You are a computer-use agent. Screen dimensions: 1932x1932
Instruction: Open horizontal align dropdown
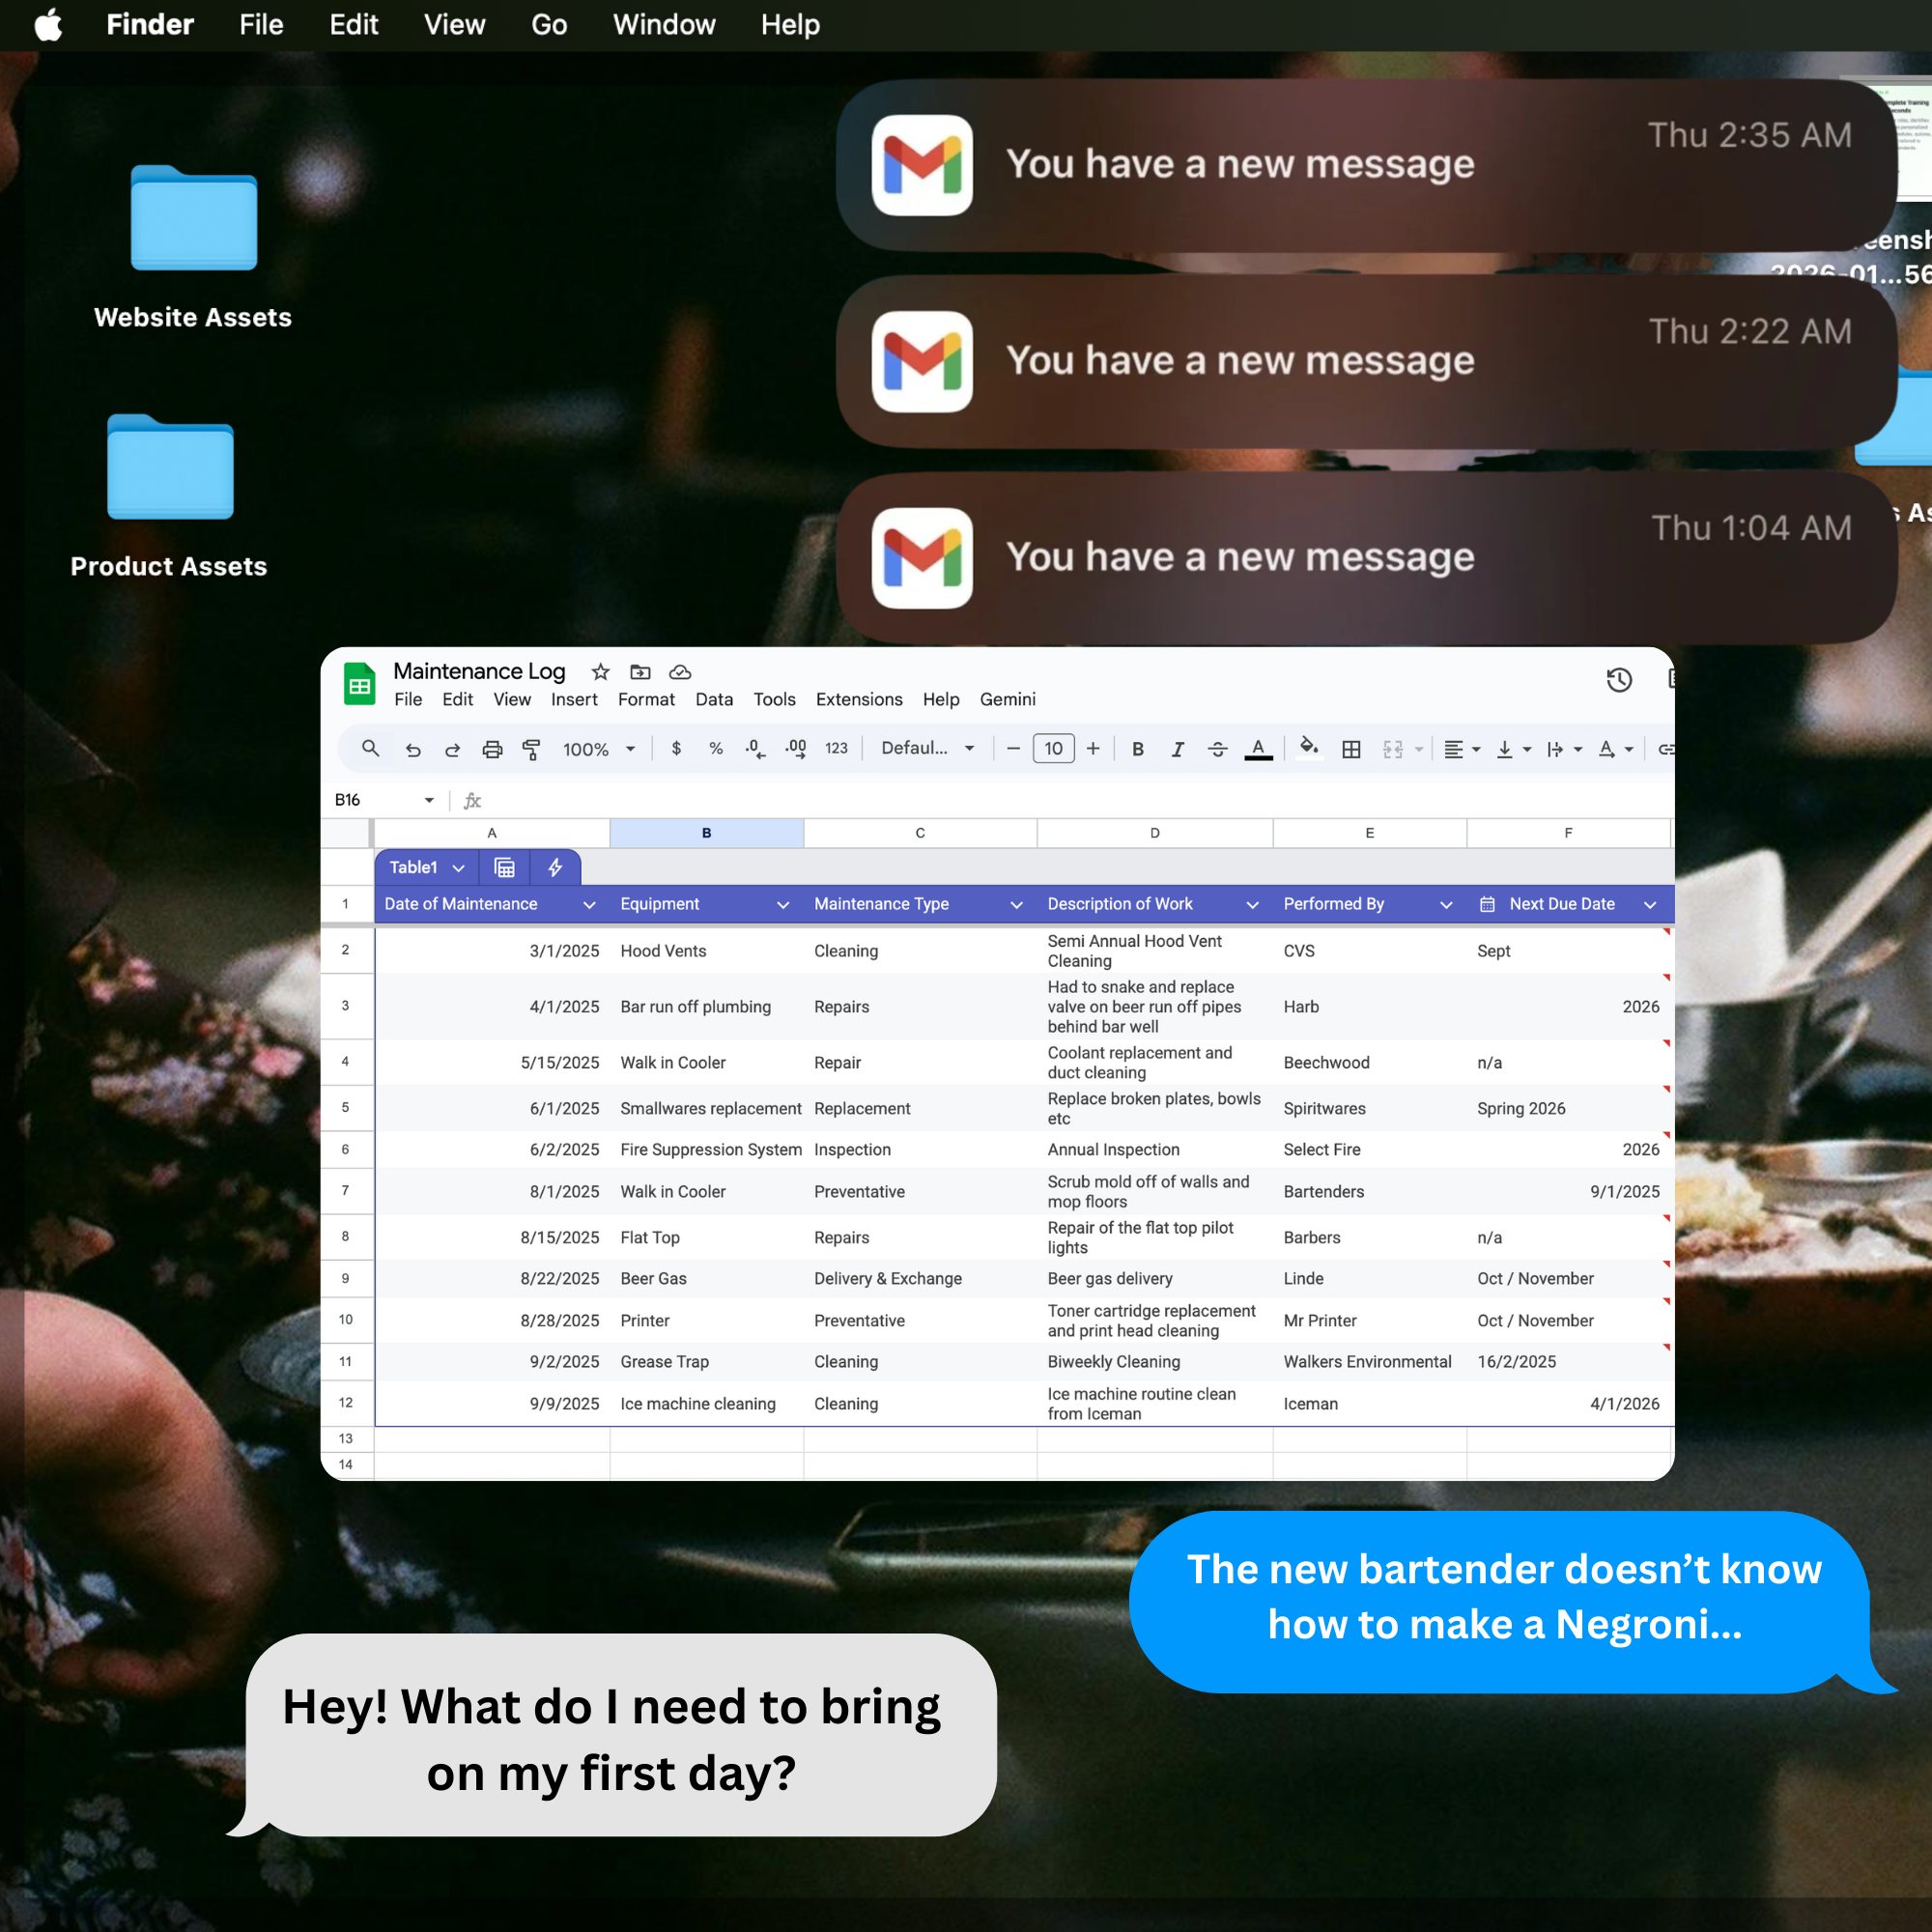tap(1462, 749)
